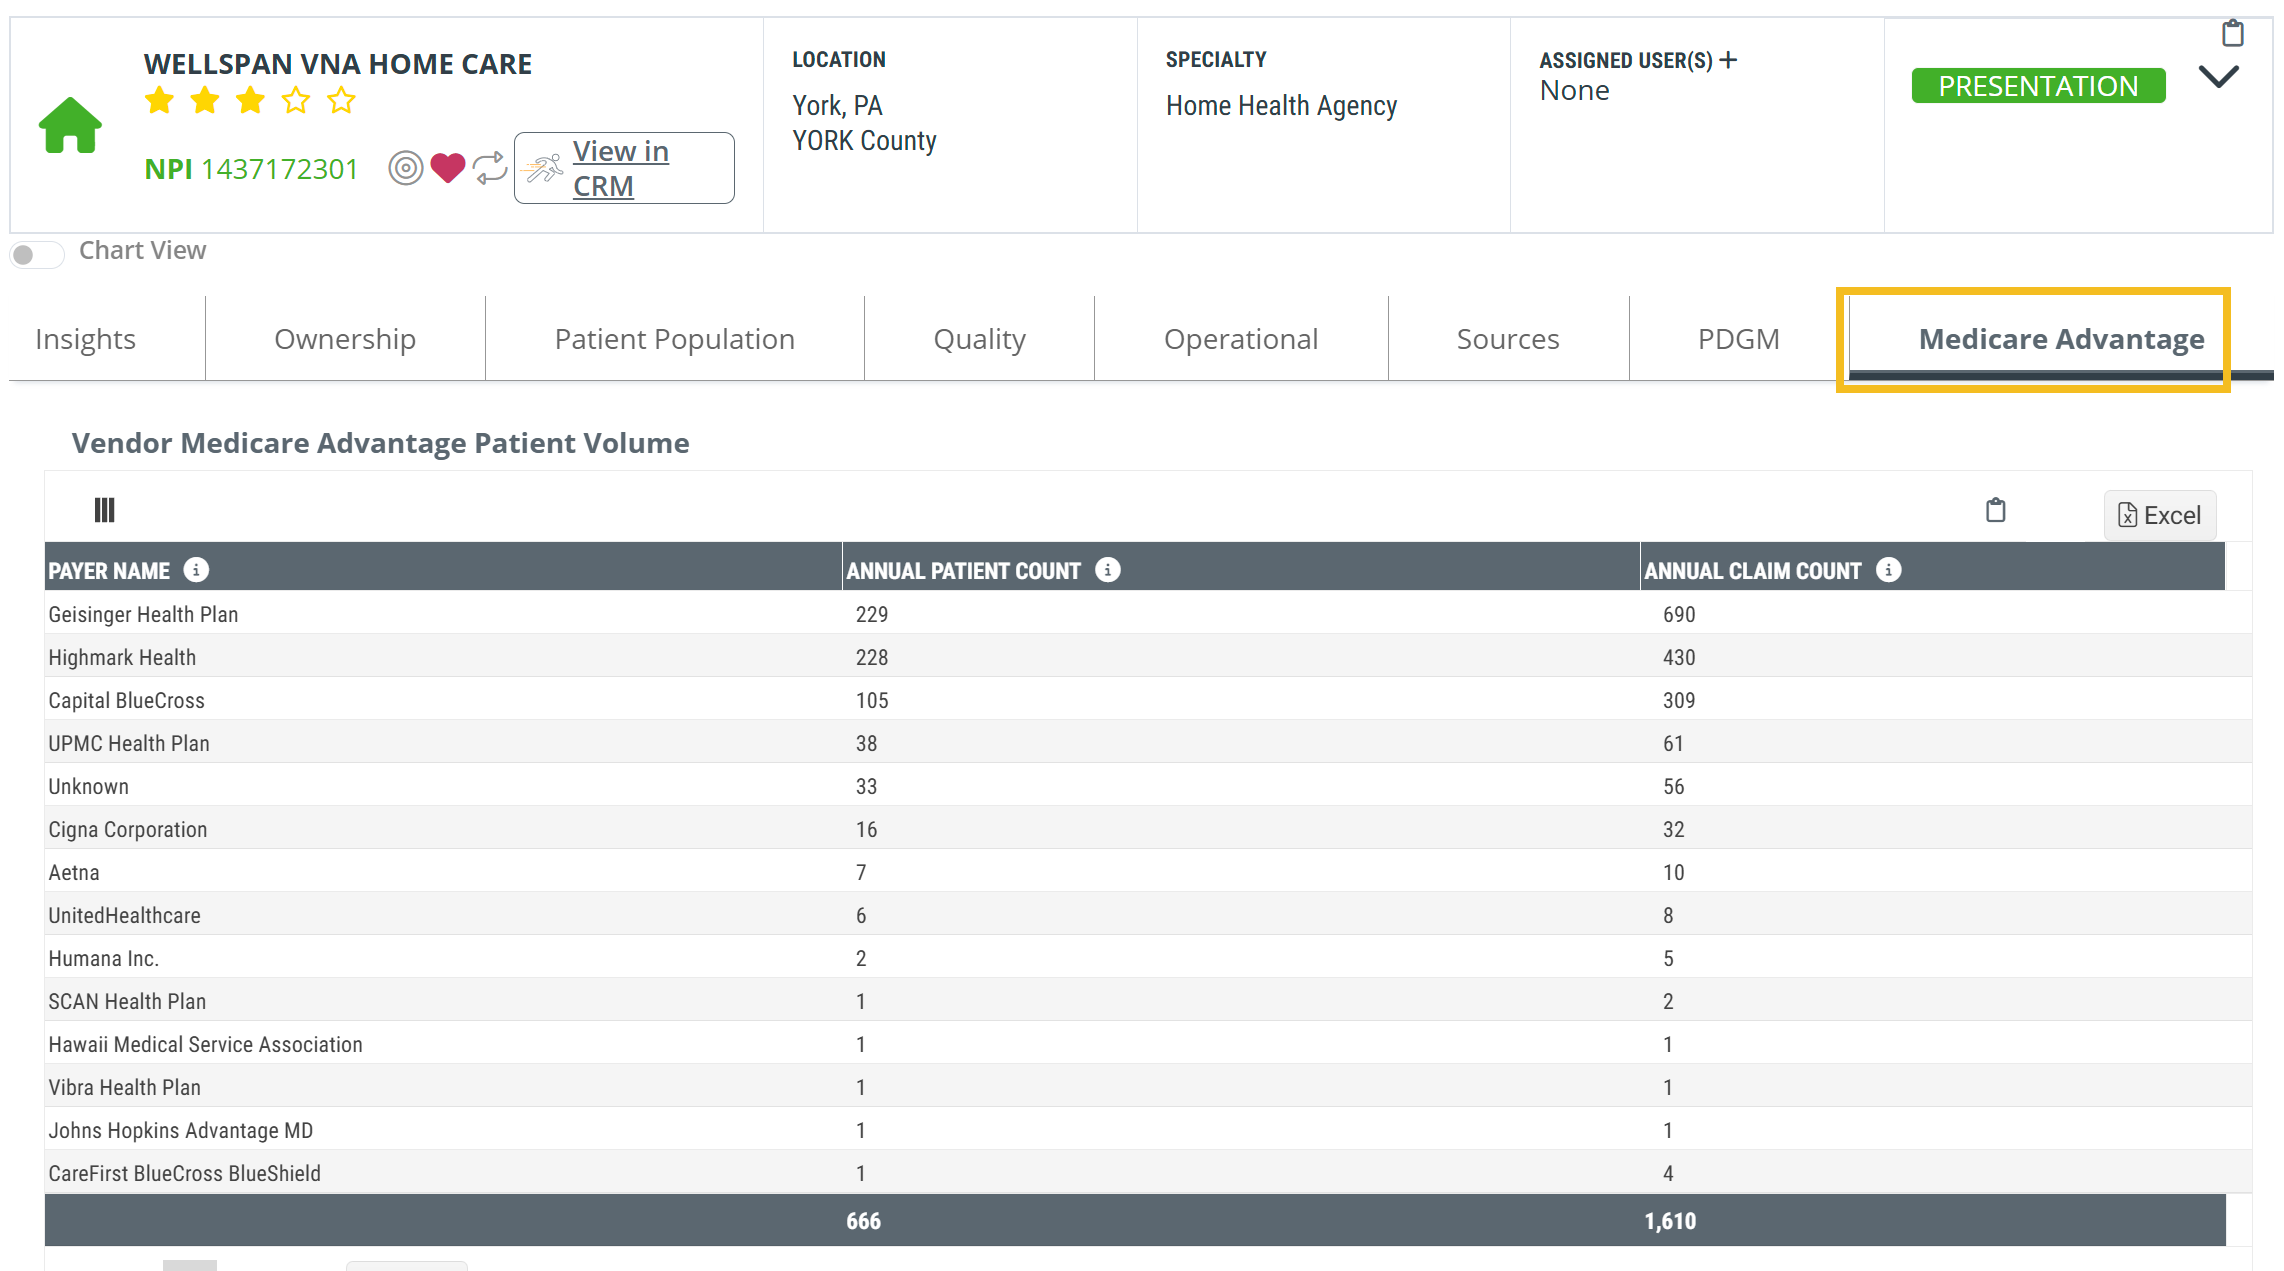
Task: Click the fifth empty rating star
Action: [341, 101]
